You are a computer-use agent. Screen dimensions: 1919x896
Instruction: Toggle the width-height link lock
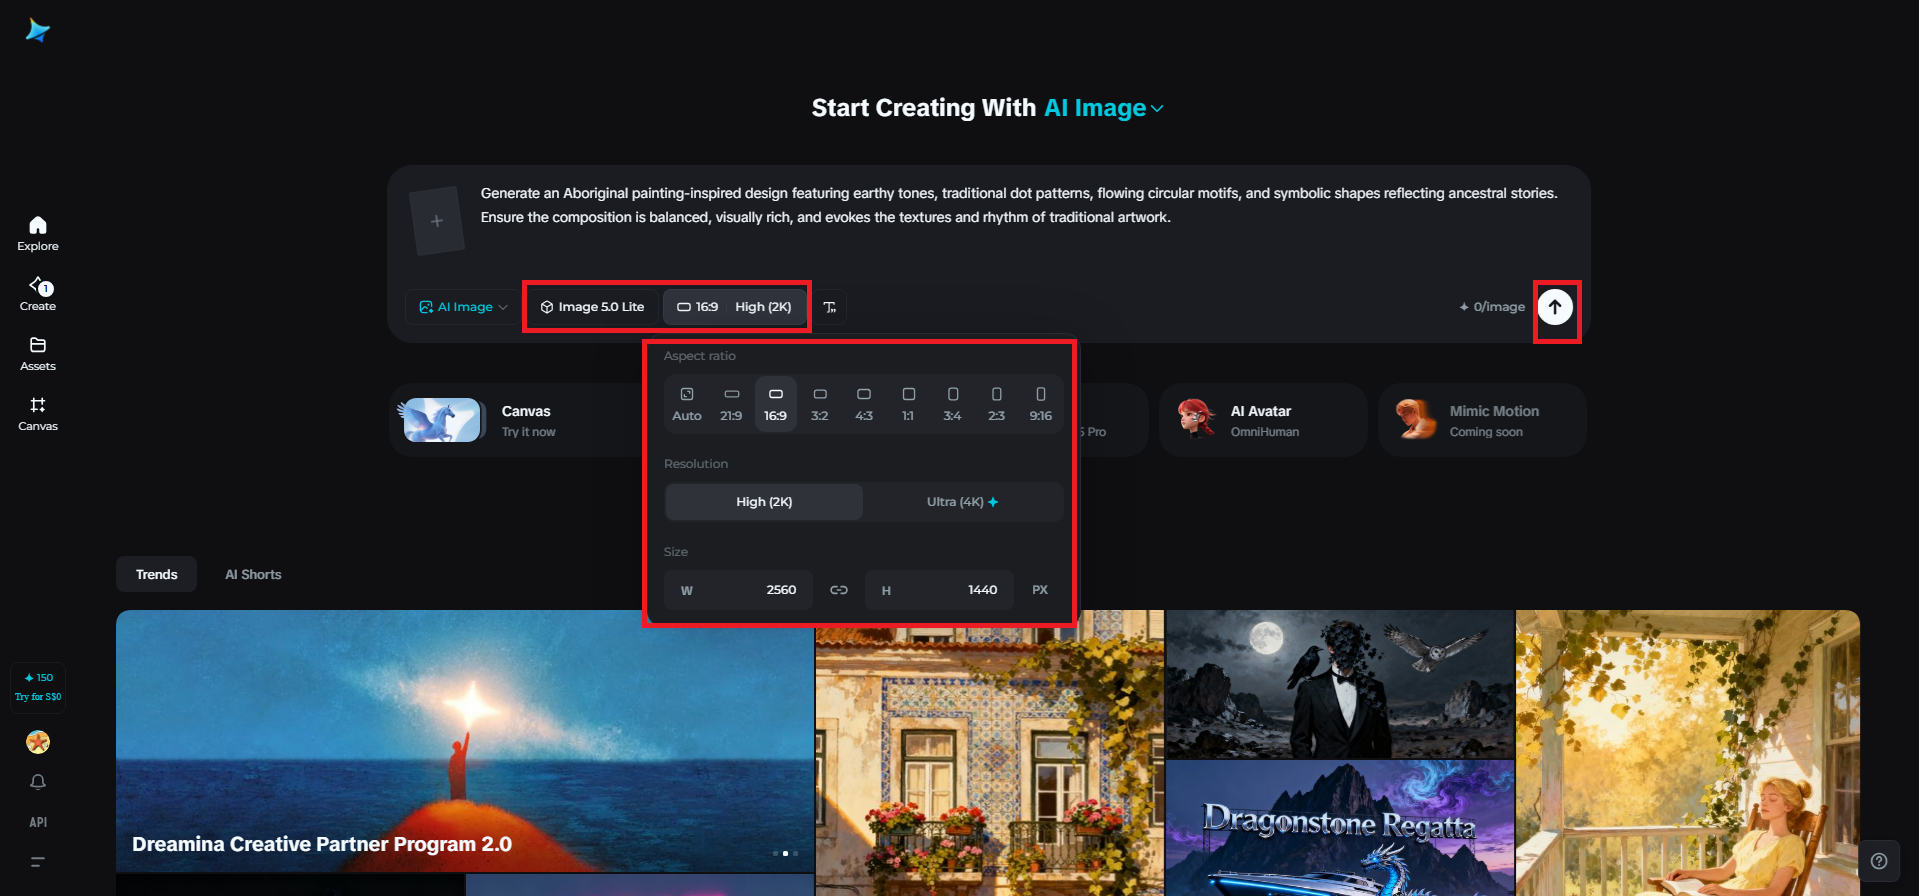point(839,590)
